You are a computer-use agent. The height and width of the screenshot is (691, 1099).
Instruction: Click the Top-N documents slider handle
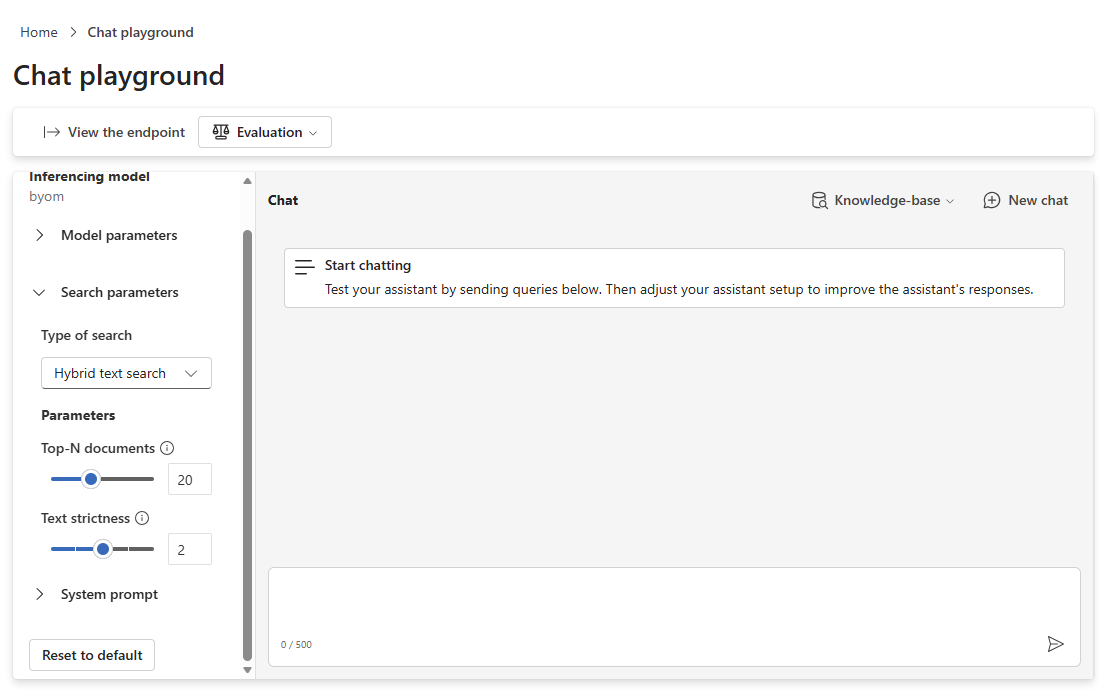90,479
